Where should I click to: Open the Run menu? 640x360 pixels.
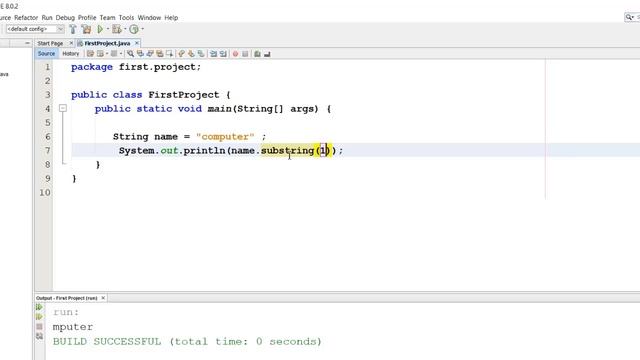tap(47, 18)
